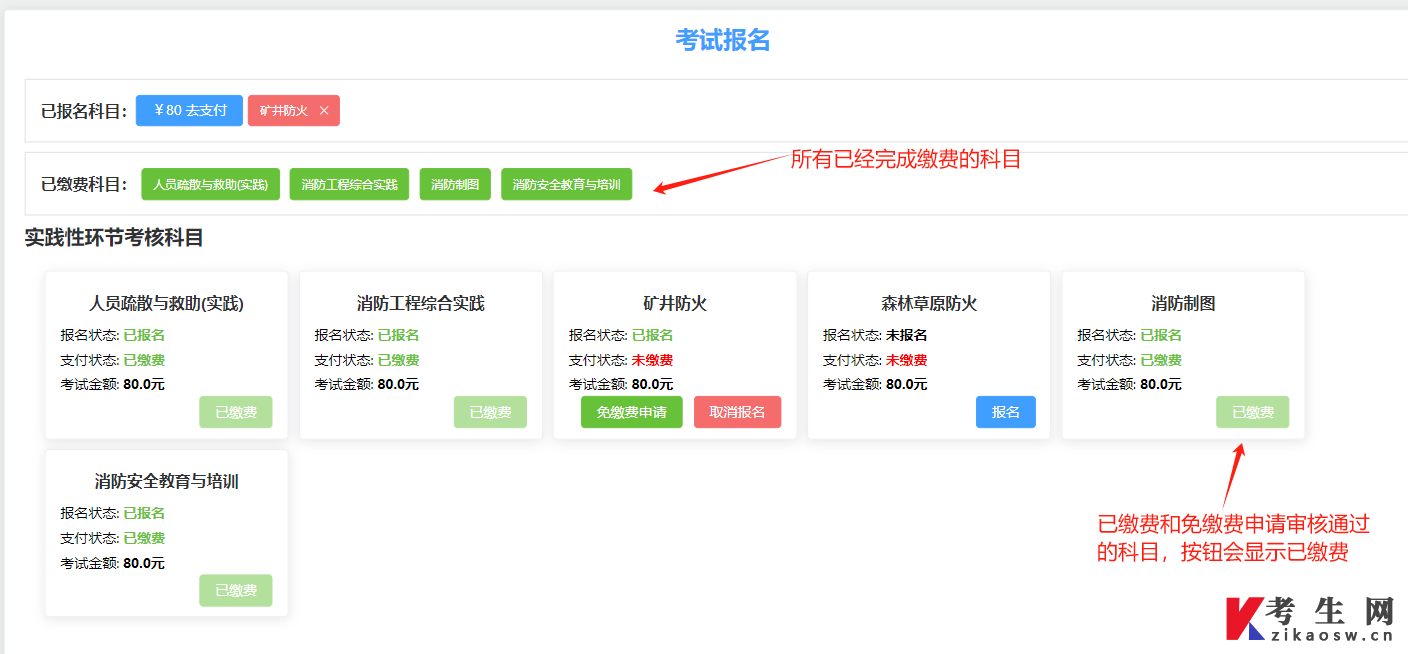Remove 矿井防火 tag via its X icon
Viewport: 1408px width, 654px height.
pyautogui.click(x=324, y=111)
